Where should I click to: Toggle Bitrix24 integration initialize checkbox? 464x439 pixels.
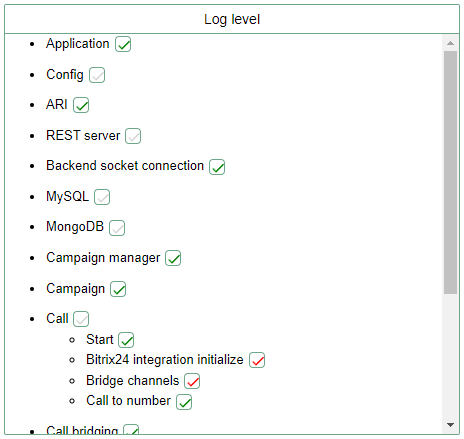click(257, 360)
